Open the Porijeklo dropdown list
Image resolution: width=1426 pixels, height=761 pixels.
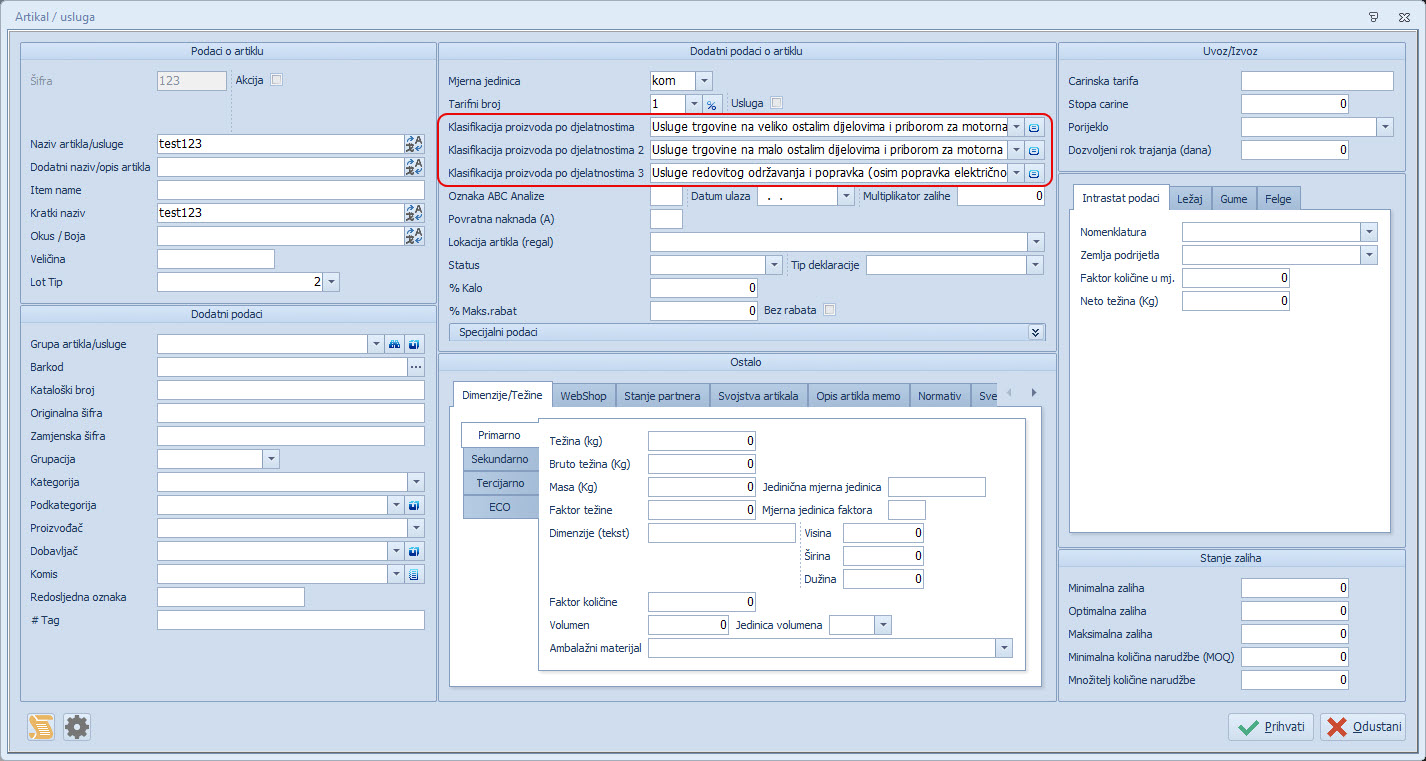pos(1384,127)
